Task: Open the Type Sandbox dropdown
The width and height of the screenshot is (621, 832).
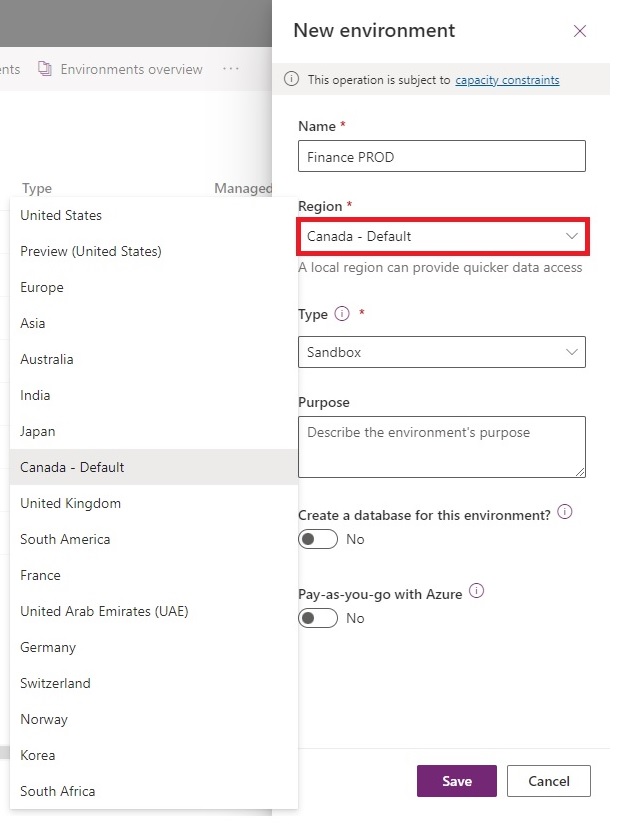Action: tap(442, 352)
